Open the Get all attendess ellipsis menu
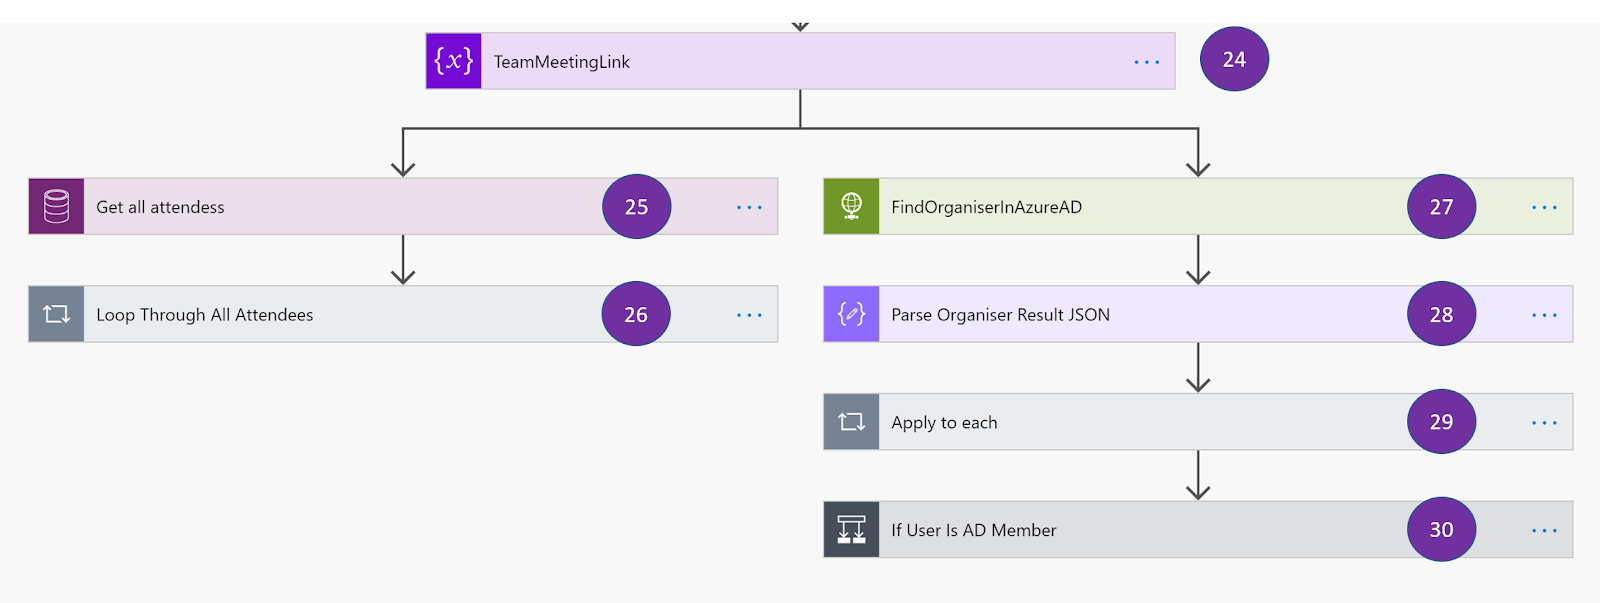The image size is (1600, 603). tap(749, 208)
